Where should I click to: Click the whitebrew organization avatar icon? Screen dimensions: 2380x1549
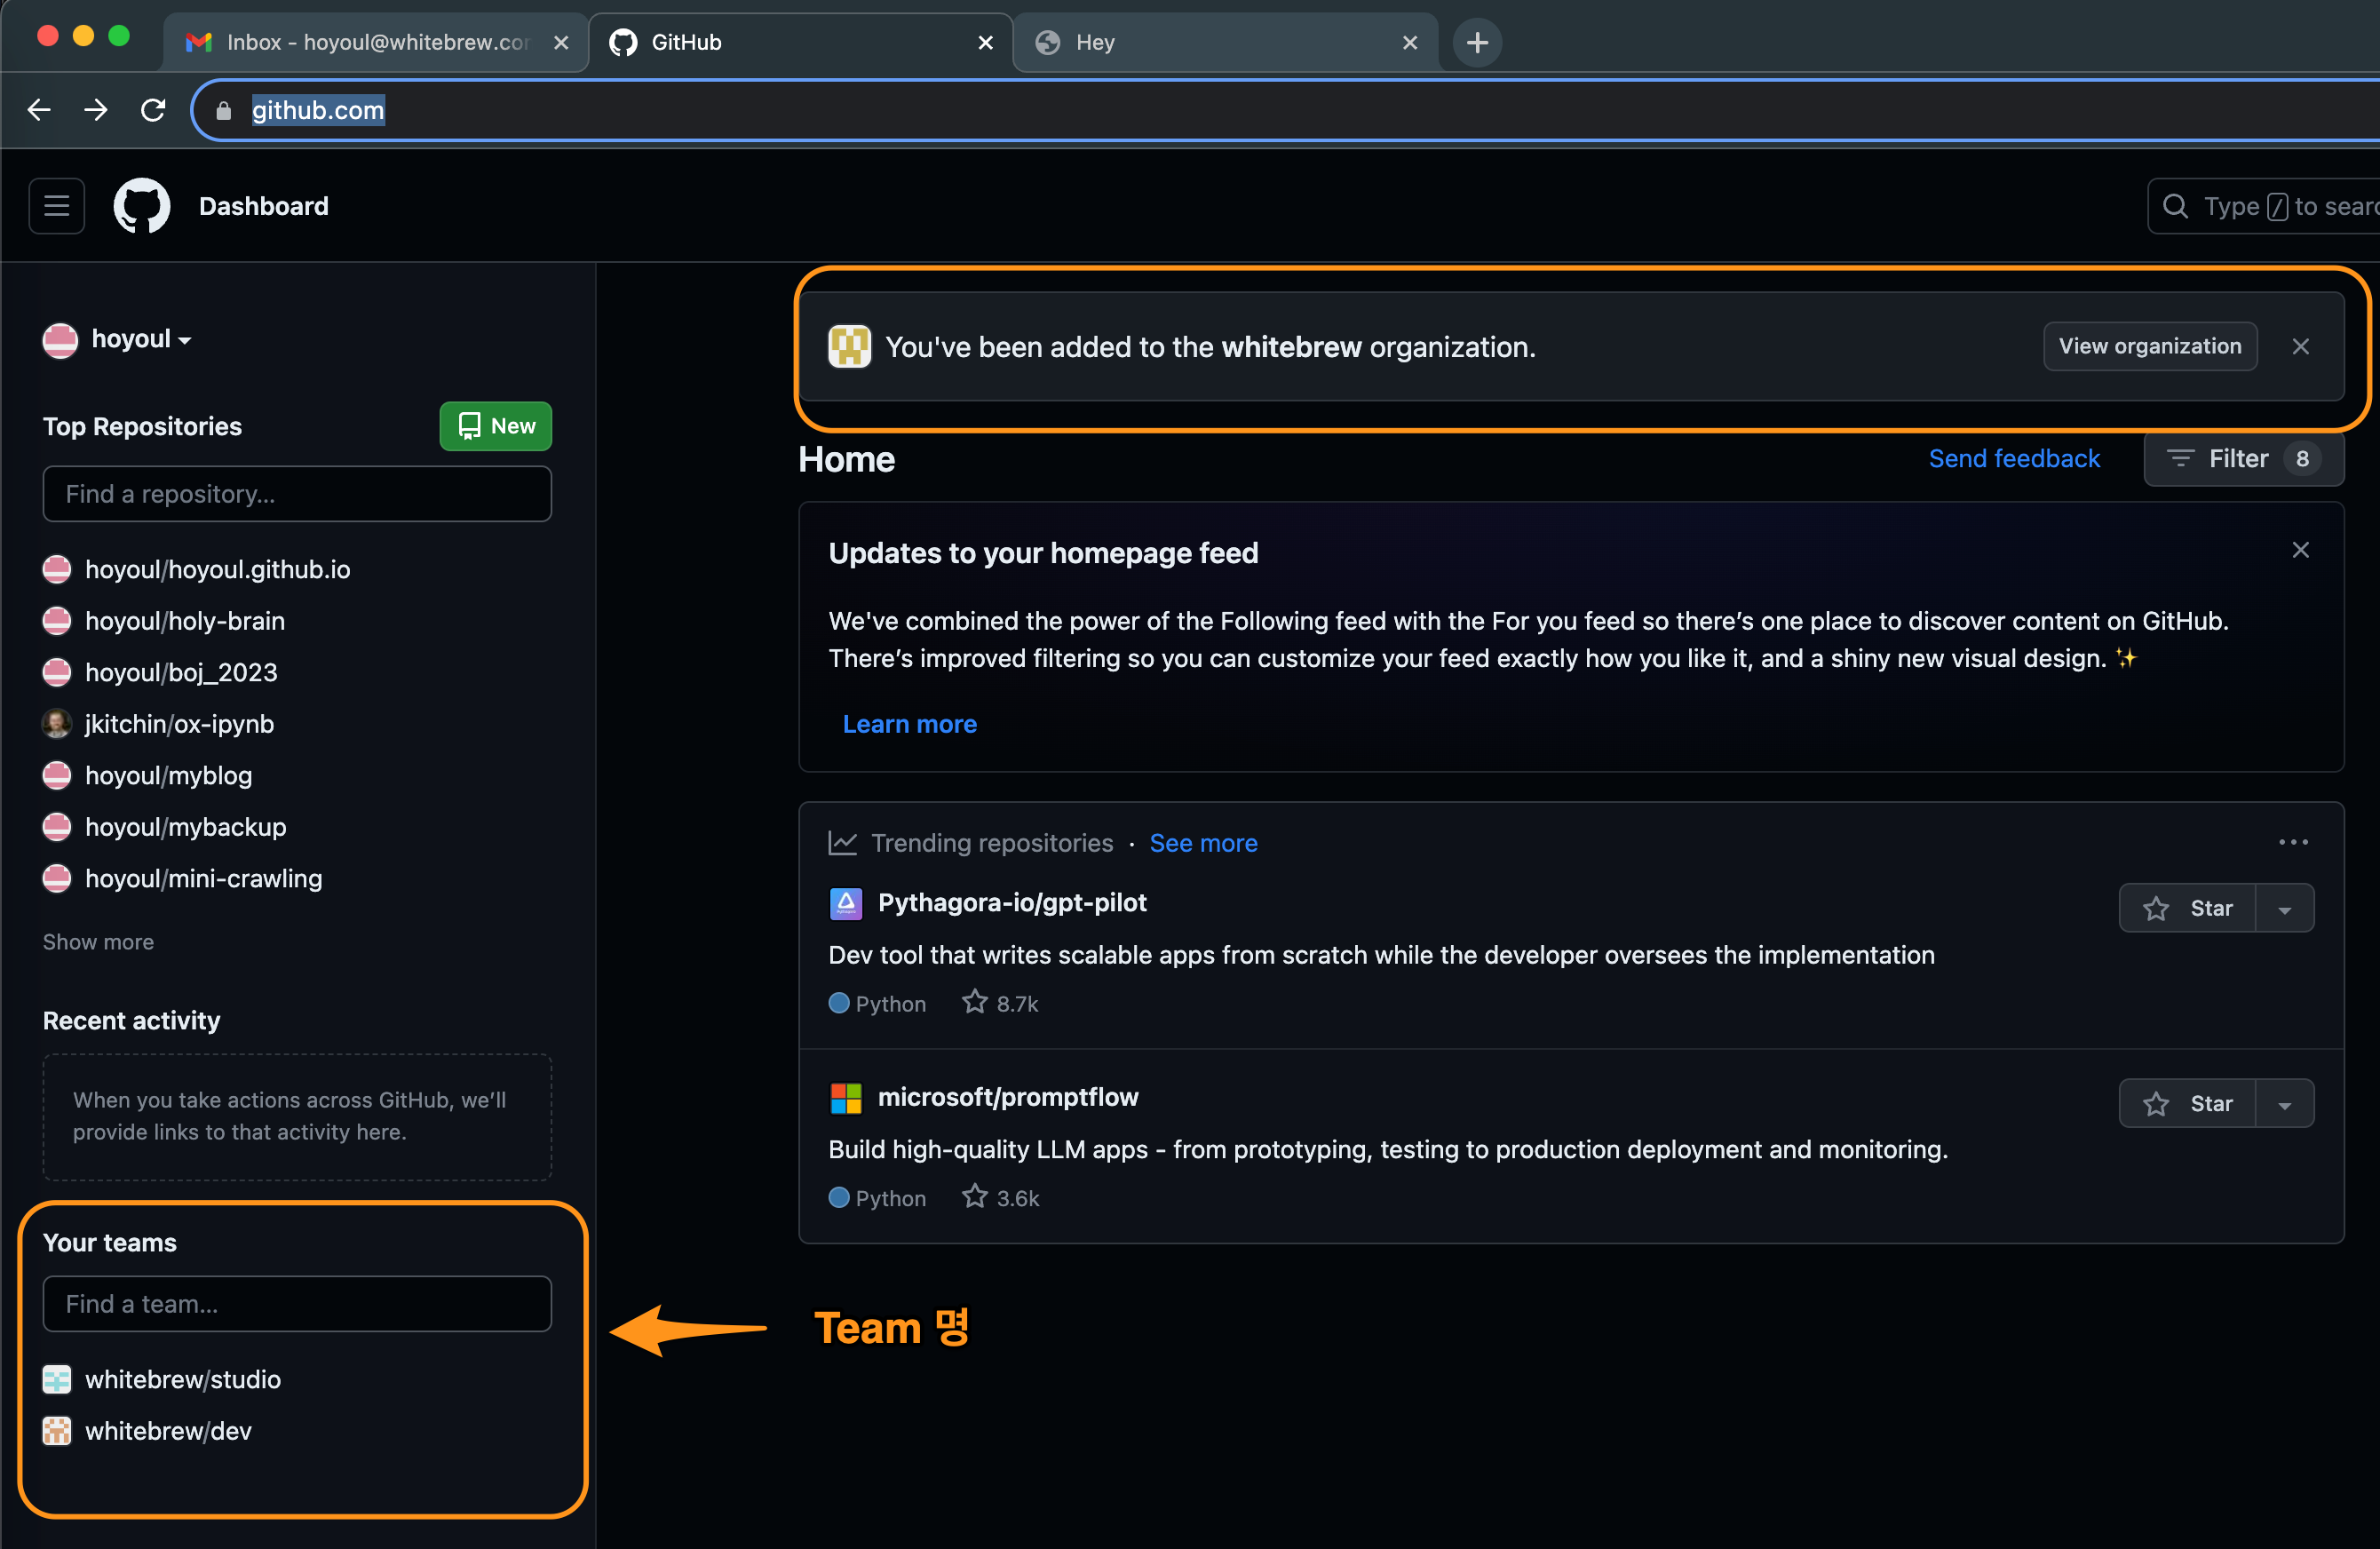(849, 347)
